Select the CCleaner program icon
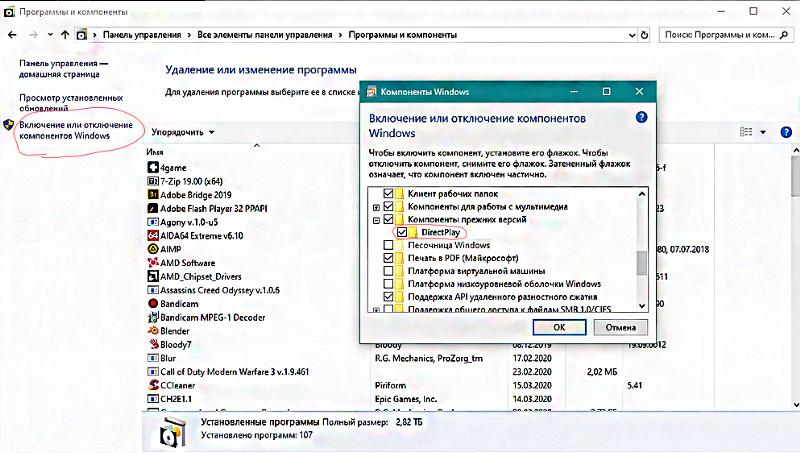This screenshot has width=800, height=453. tap(153, 385)
